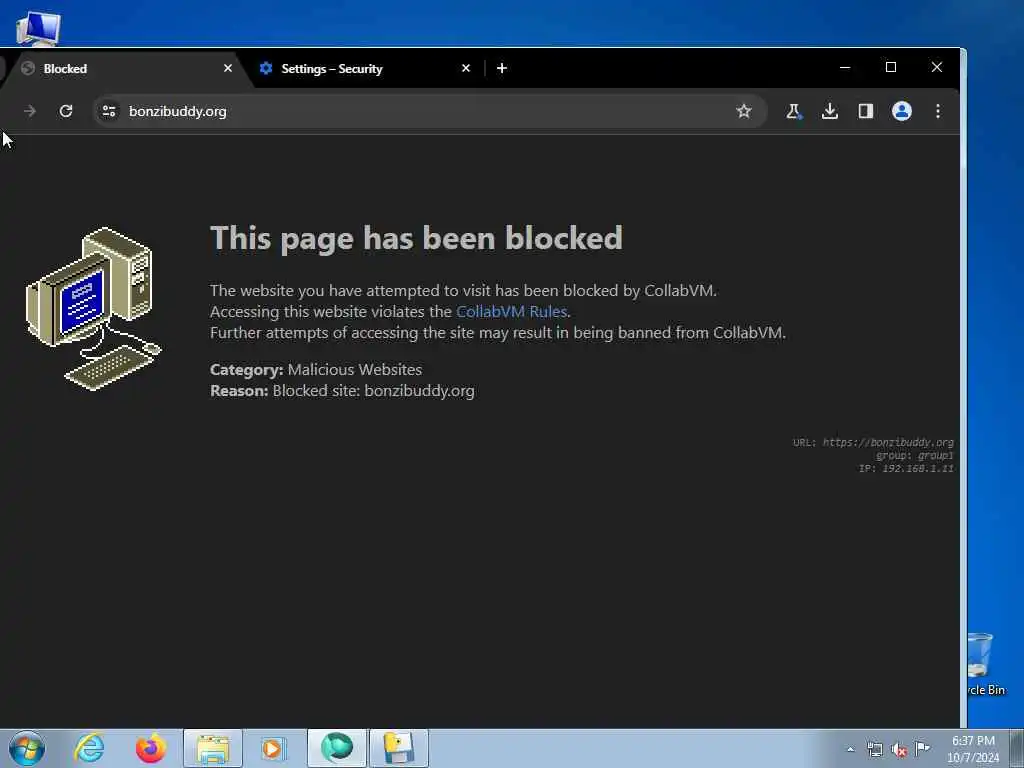Image resolution: width=1024 pixels, height=768 pixels.
Task: Open the Windows Start menu
Action: click(27, 748)
